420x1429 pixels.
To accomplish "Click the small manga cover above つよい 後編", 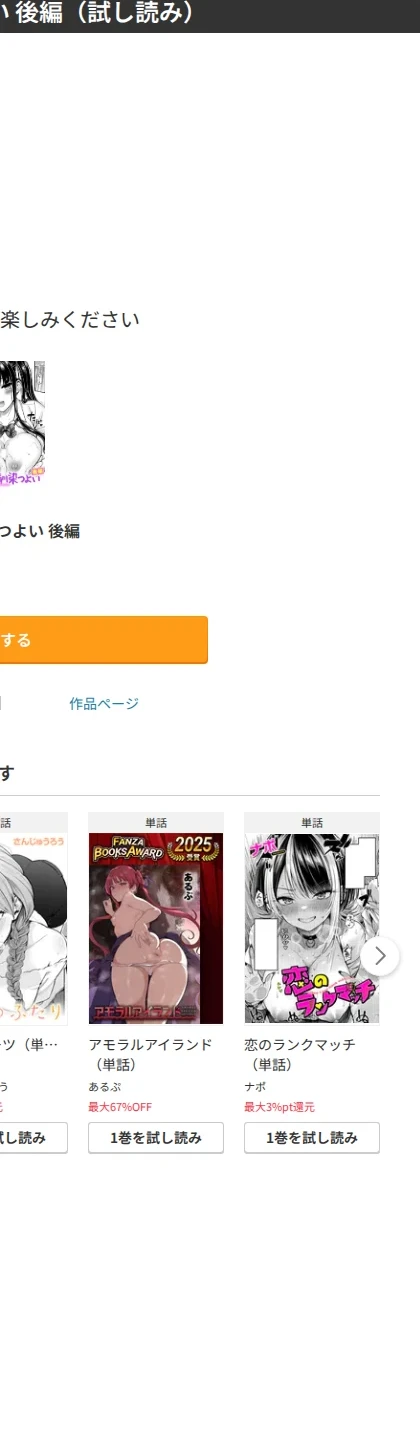I will [22, 424].
